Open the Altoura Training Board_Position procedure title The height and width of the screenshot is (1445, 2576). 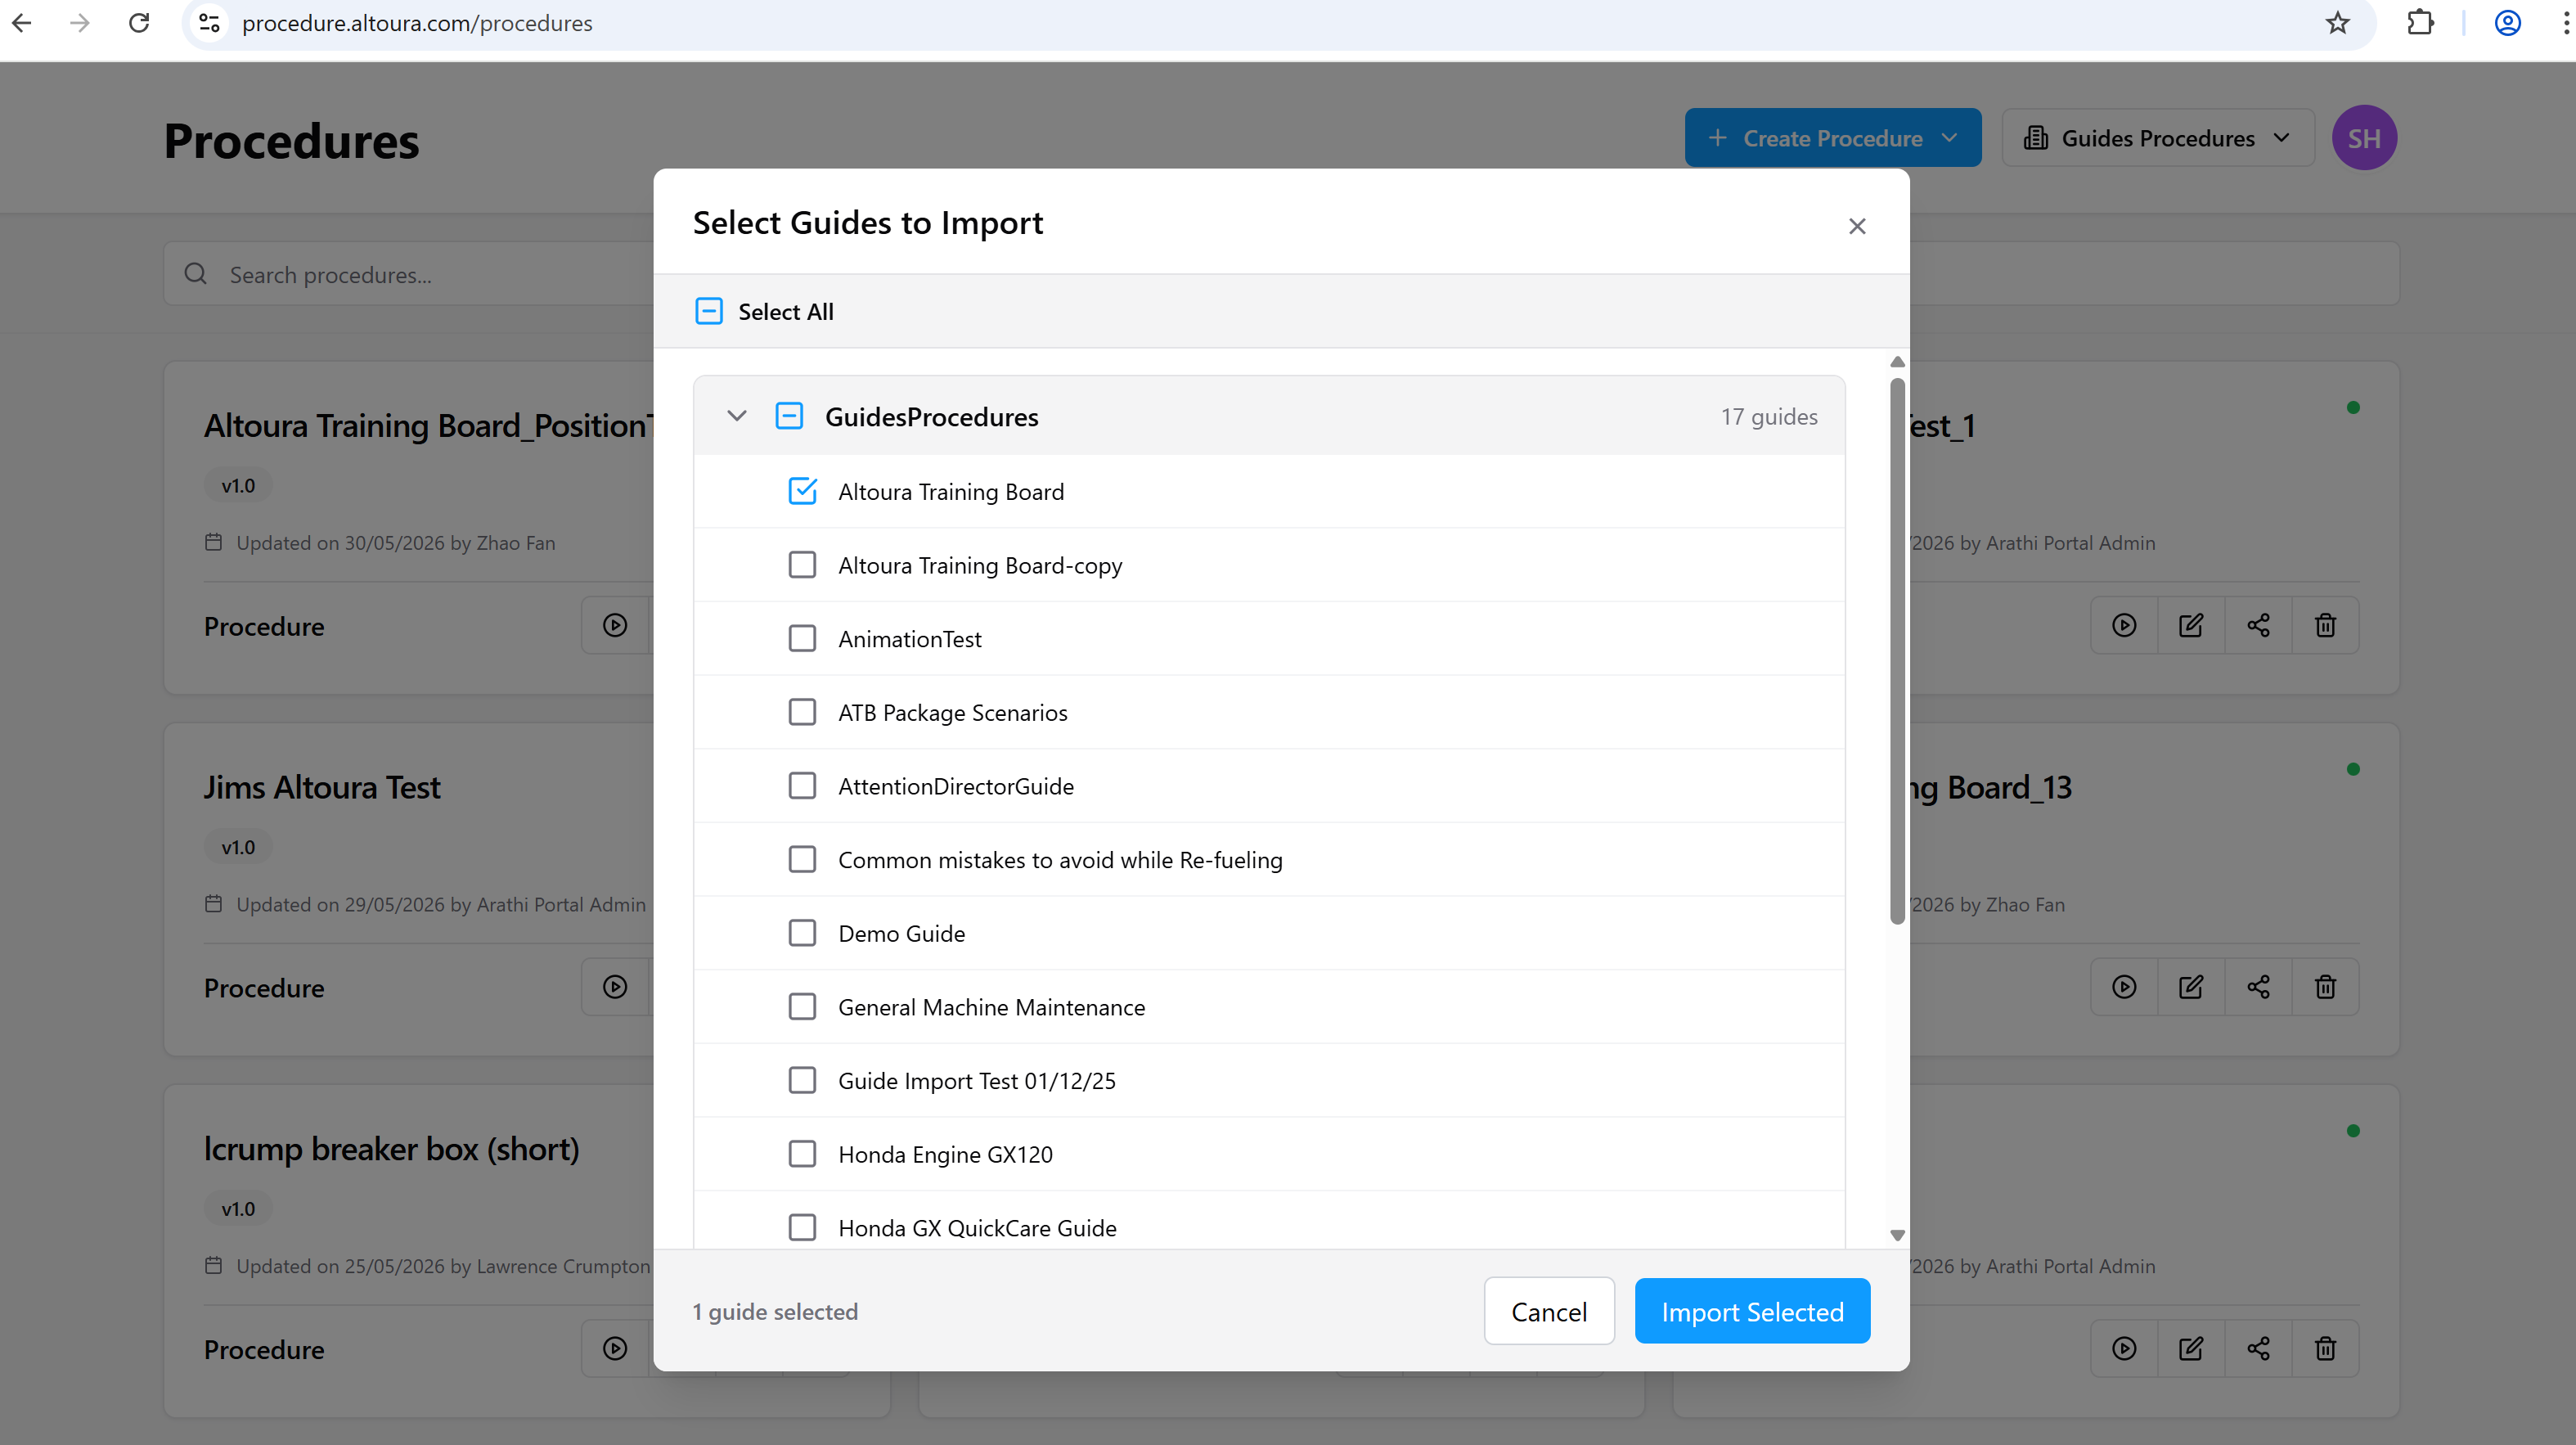click(429, 426)
